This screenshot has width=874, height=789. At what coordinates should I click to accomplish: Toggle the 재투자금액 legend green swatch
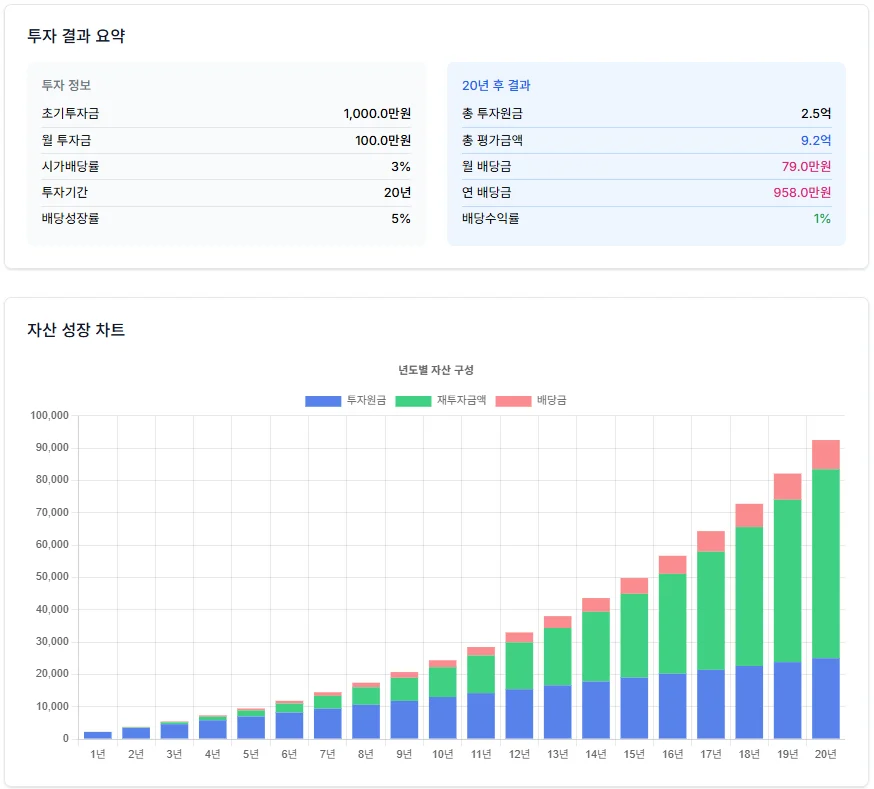413,400
